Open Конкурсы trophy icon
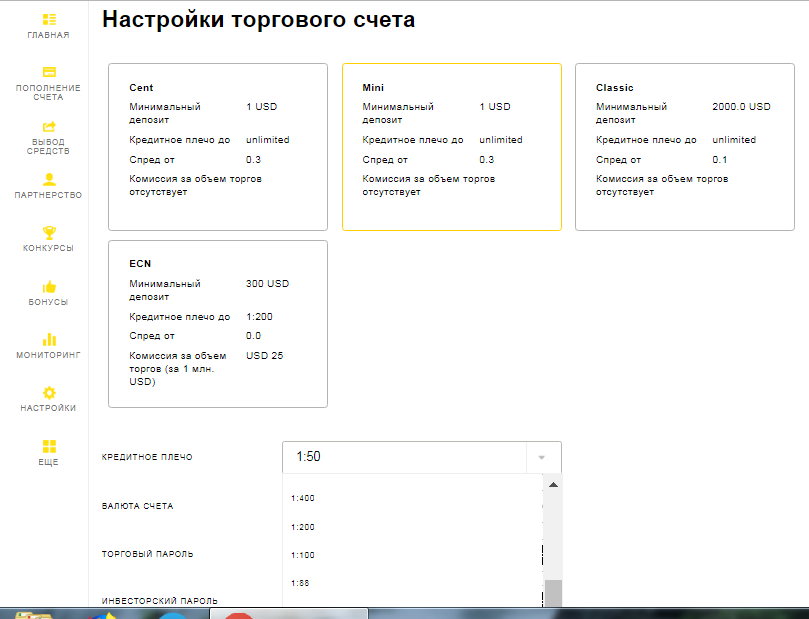This screenshot has width=809, height=619. [49, 233]
